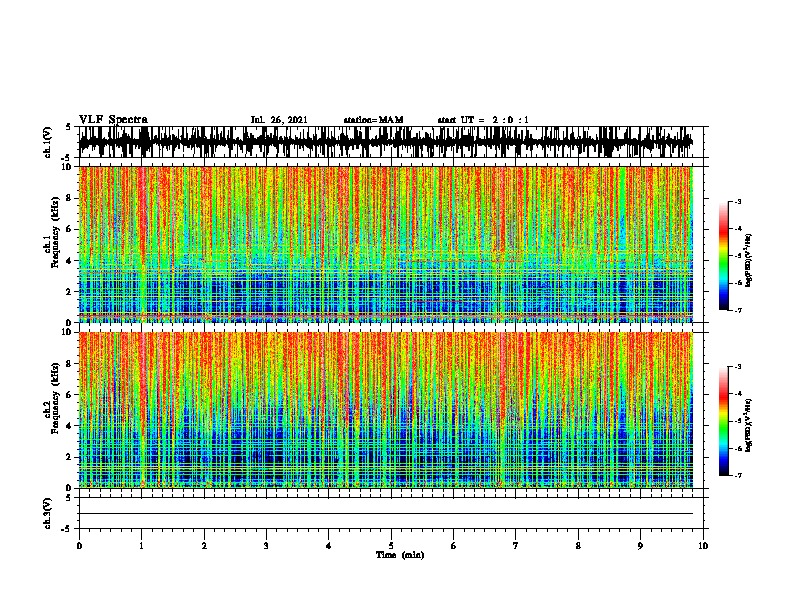Click the "start UT = 2:0:1" text
This screenshot has width=792, height=612.
pyautogui.click(x=483, y=120)
